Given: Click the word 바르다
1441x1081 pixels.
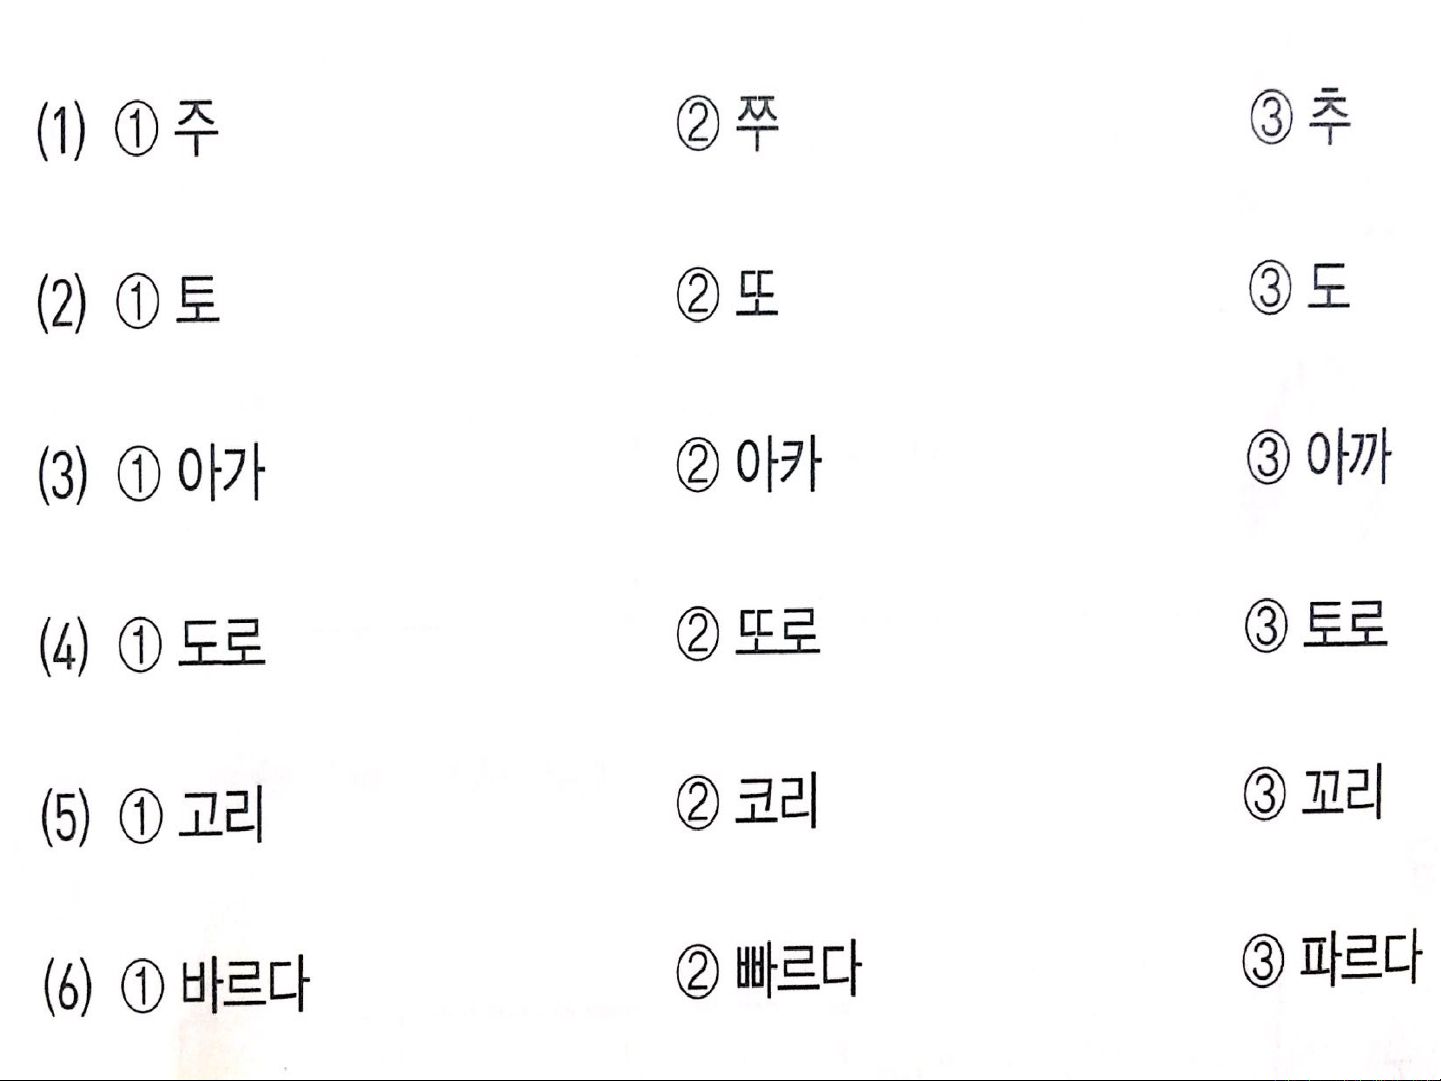Looking at the screenshot, I should (x=245, y=984).
